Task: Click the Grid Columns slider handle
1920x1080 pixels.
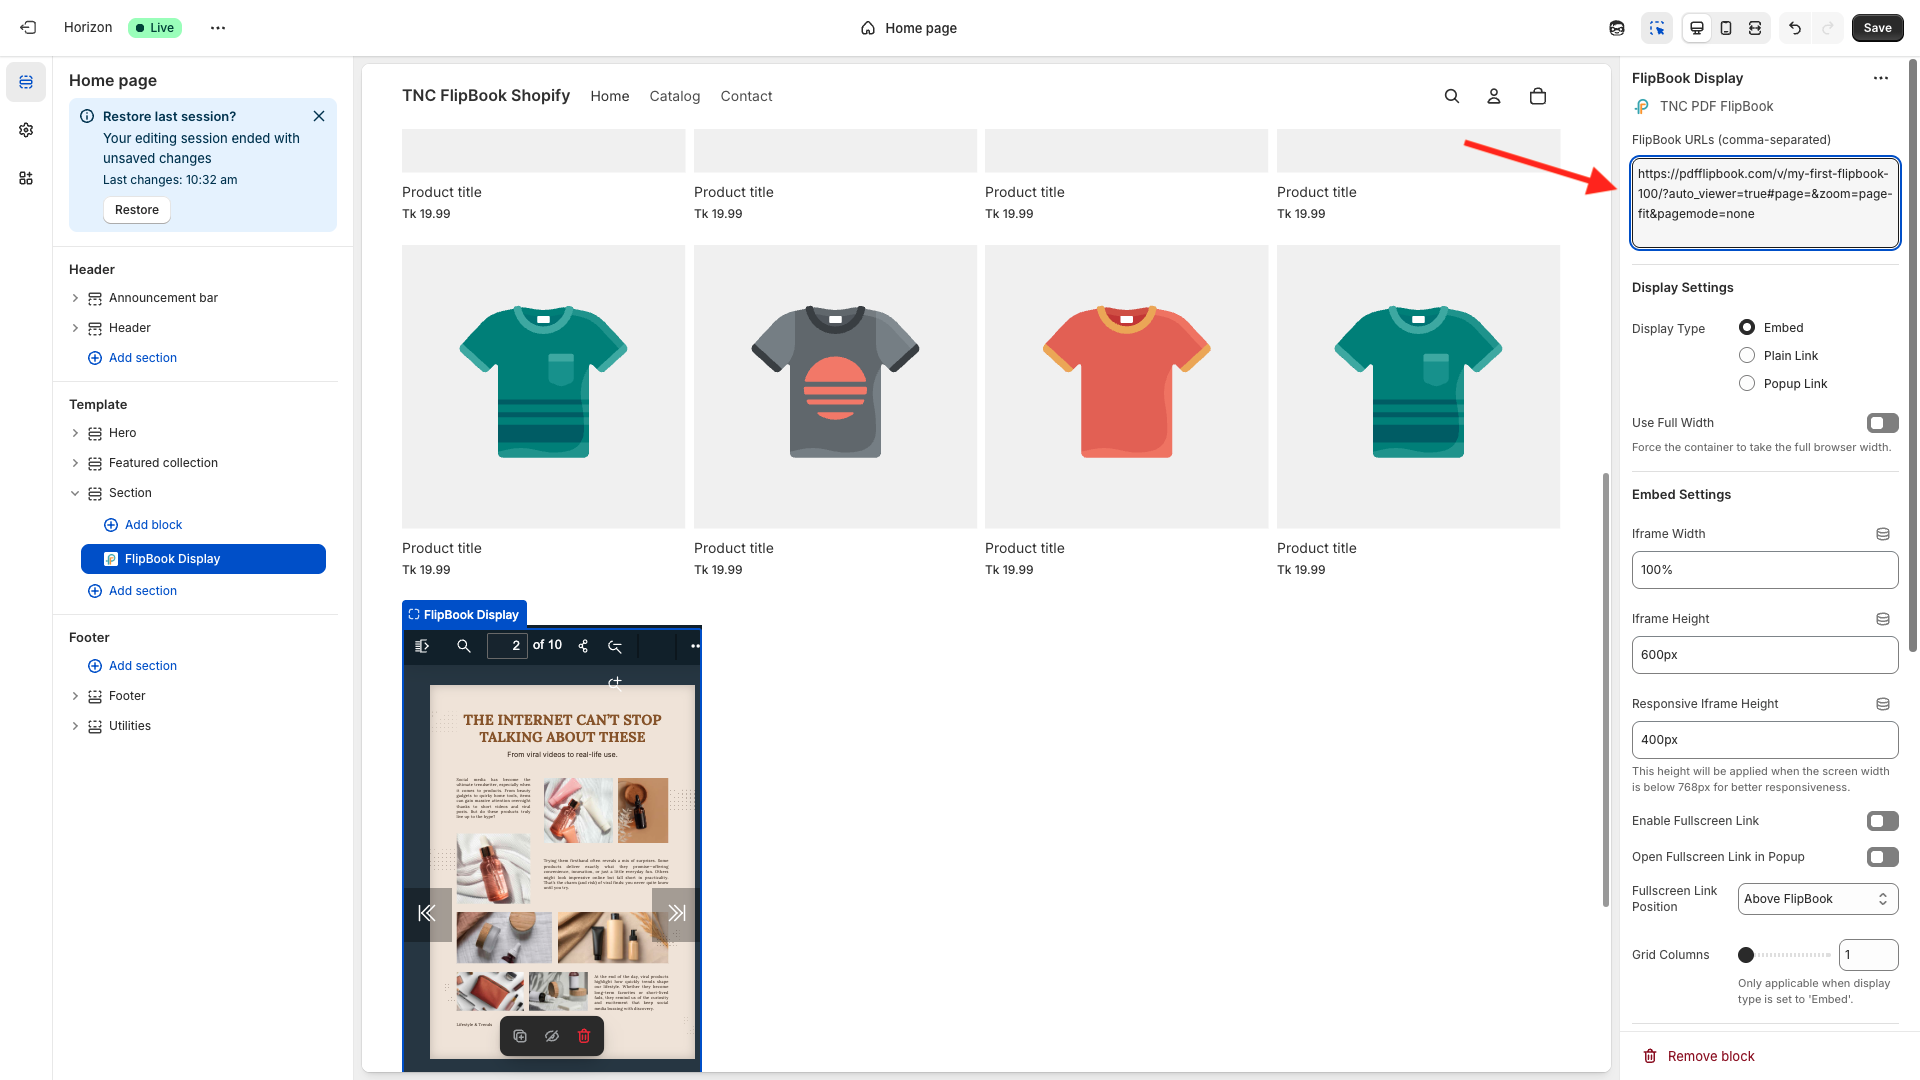Action: 1746,955
